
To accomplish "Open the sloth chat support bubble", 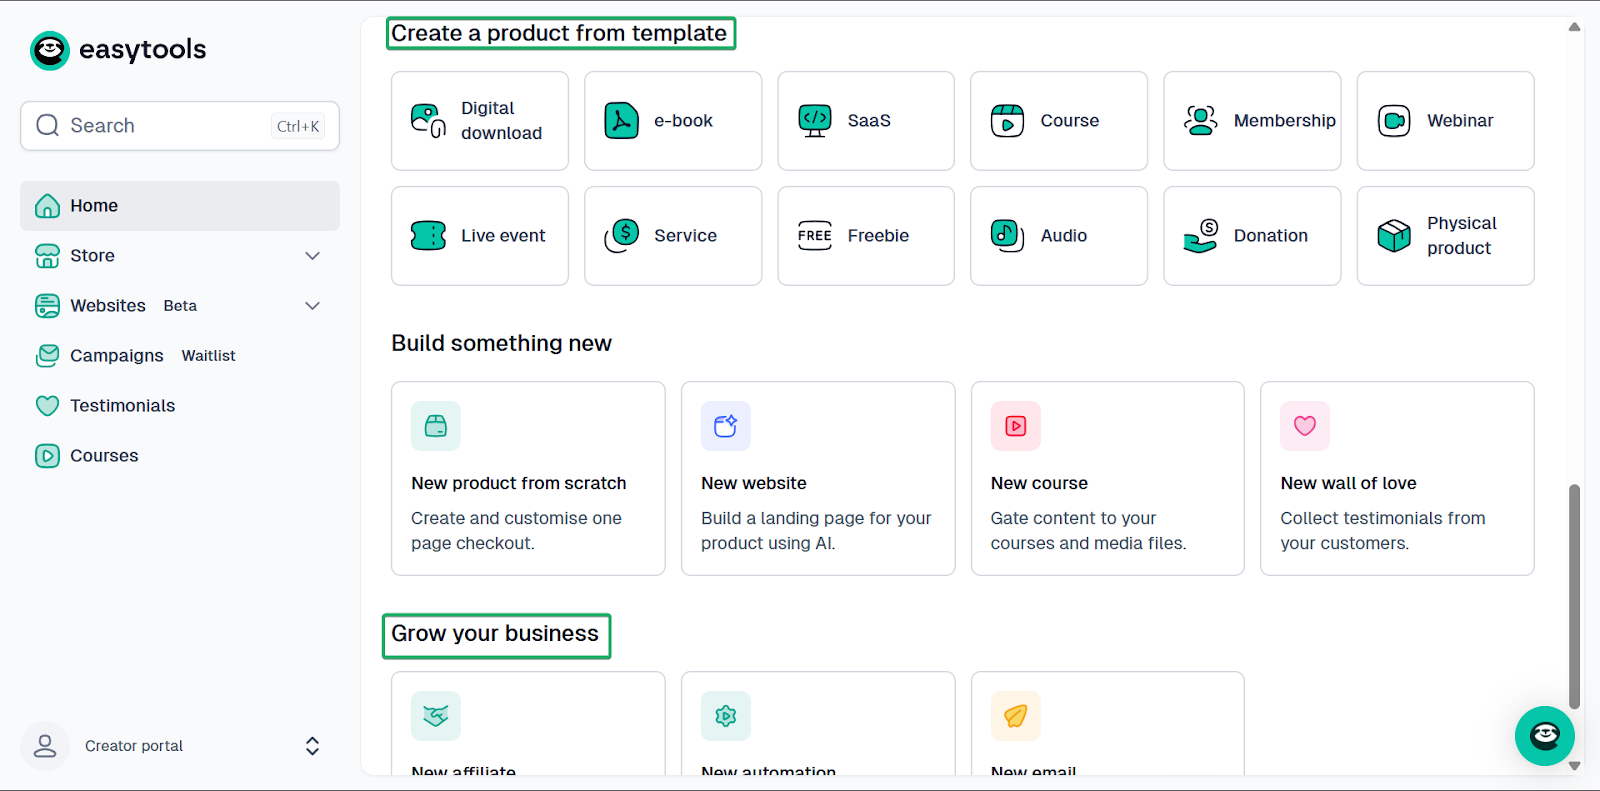I will (x=1545, y=736).
